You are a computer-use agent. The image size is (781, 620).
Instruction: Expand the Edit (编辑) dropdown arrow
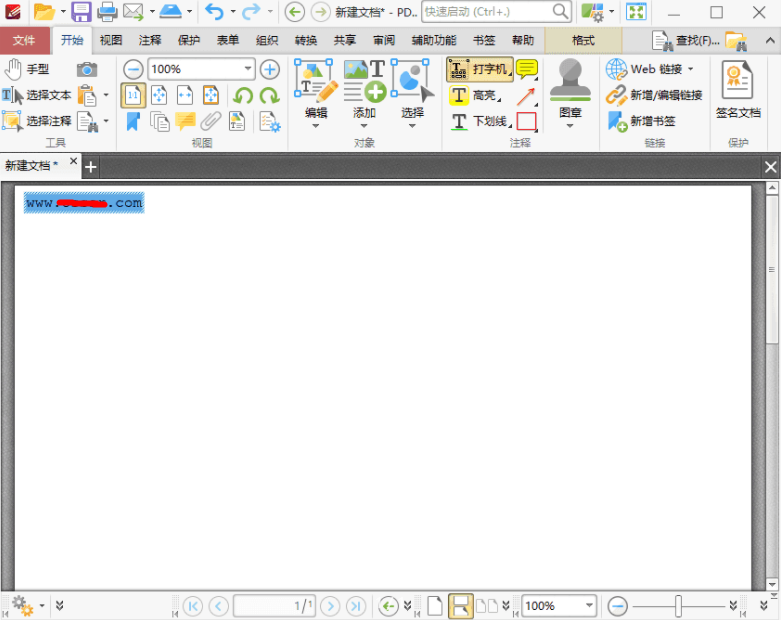click(315, 126)
